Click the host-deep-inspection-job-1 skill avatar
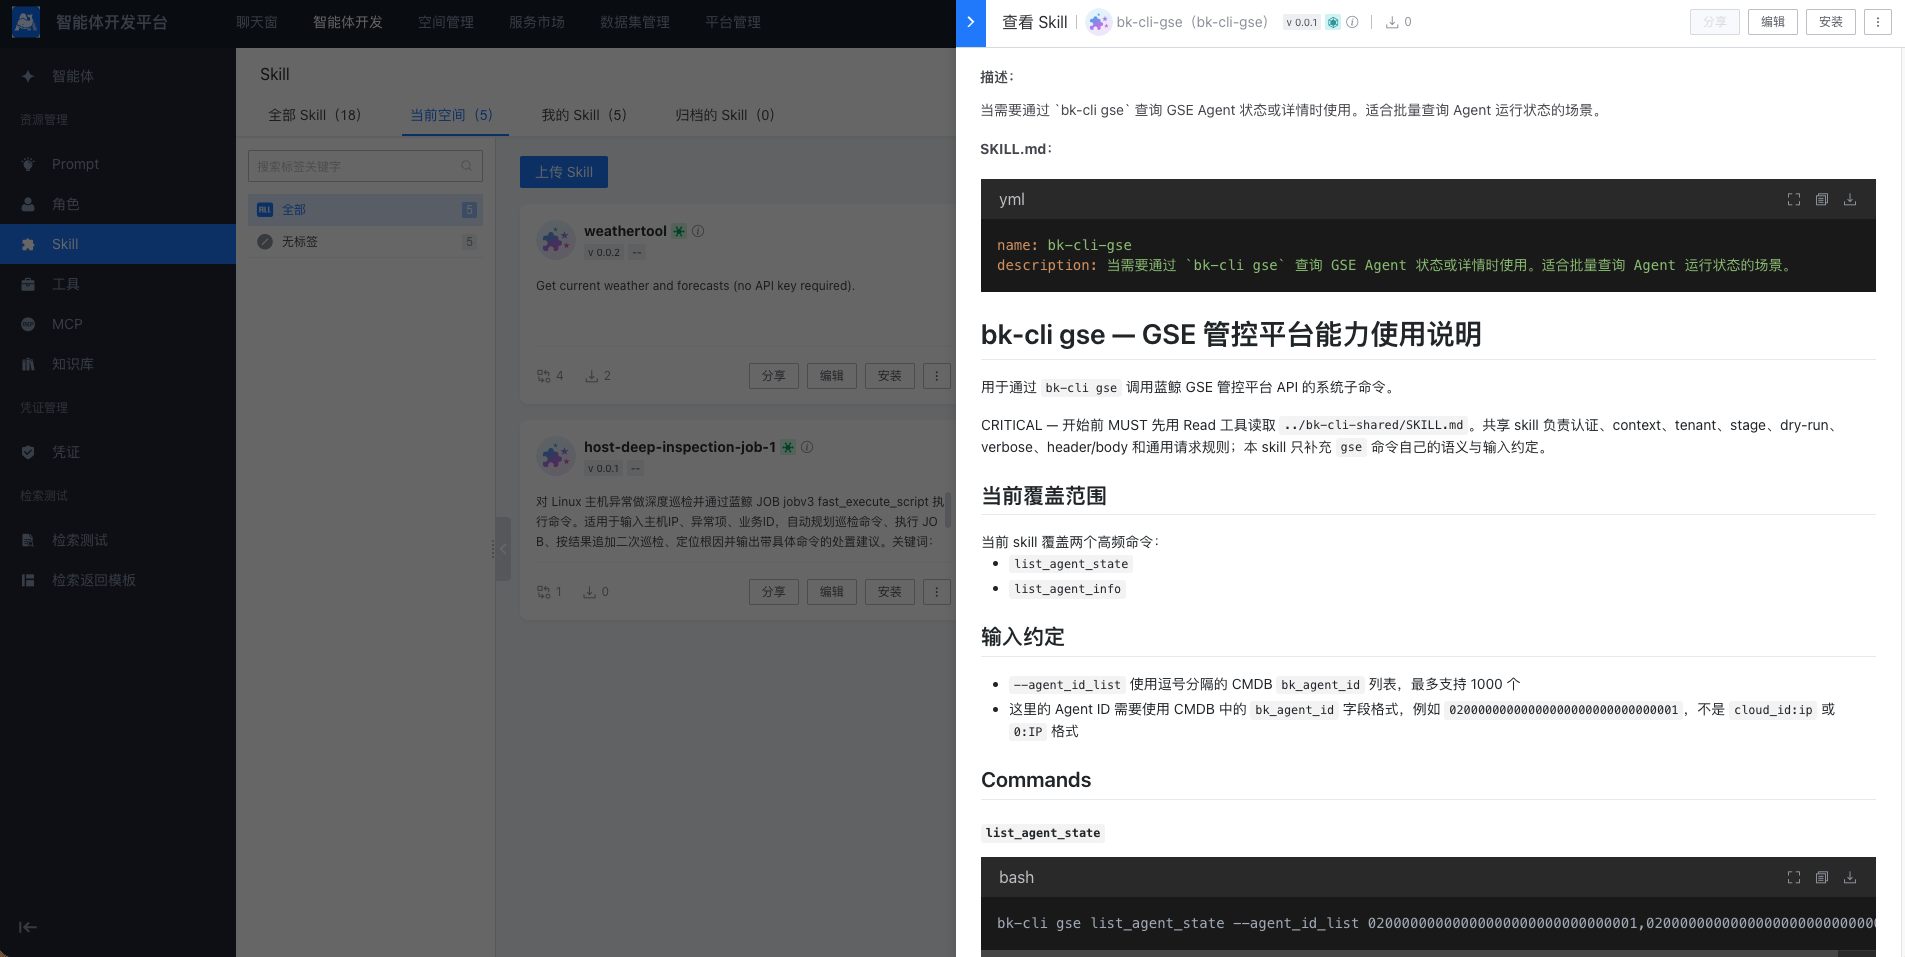 click(x=555, y=456)
